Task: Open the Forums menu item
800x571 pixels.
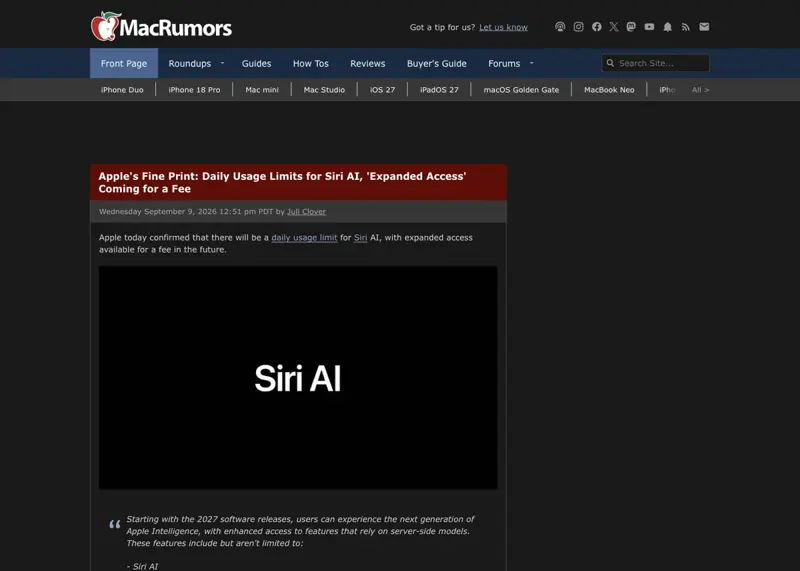Action: click(x=504, y=63)
